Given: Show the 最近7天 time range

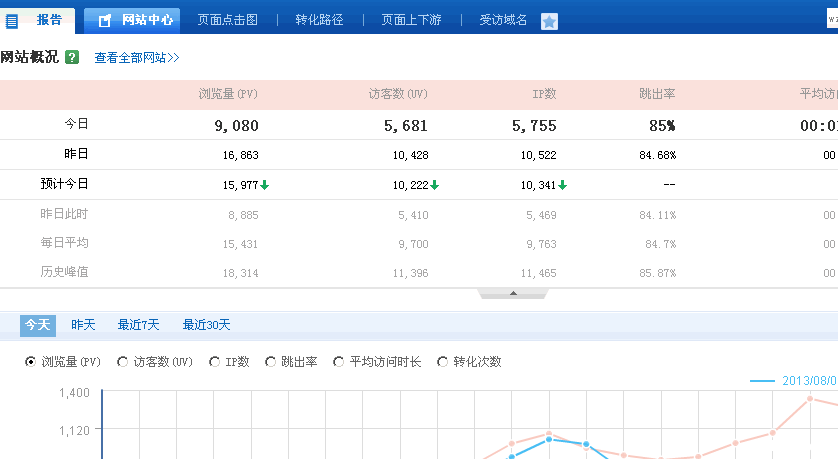Looking at the screenshot, I should pyautogui.click(x=138, y=325).
